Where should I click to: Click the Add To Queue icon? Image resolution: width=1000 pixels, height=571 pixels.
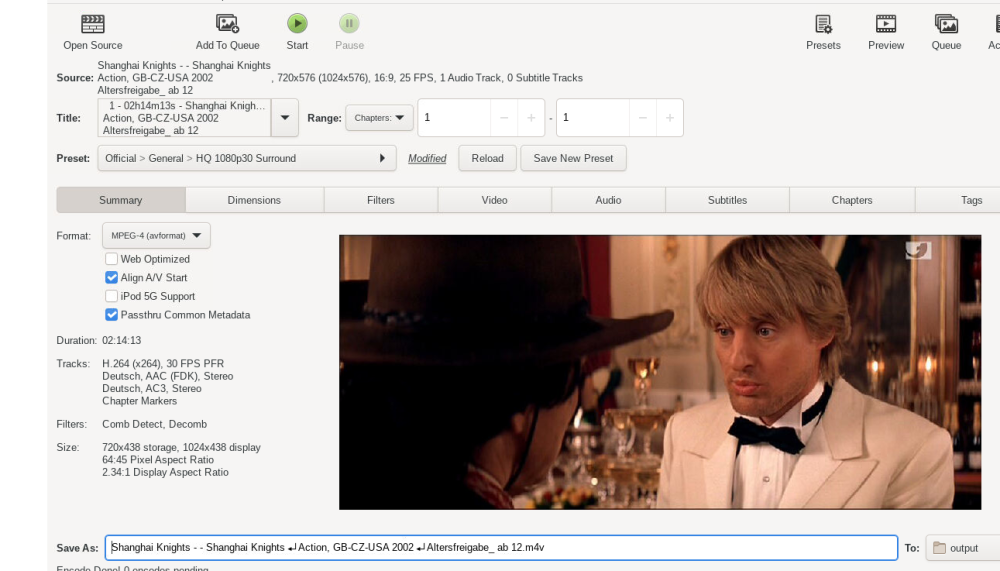click(x=227, y=24)
